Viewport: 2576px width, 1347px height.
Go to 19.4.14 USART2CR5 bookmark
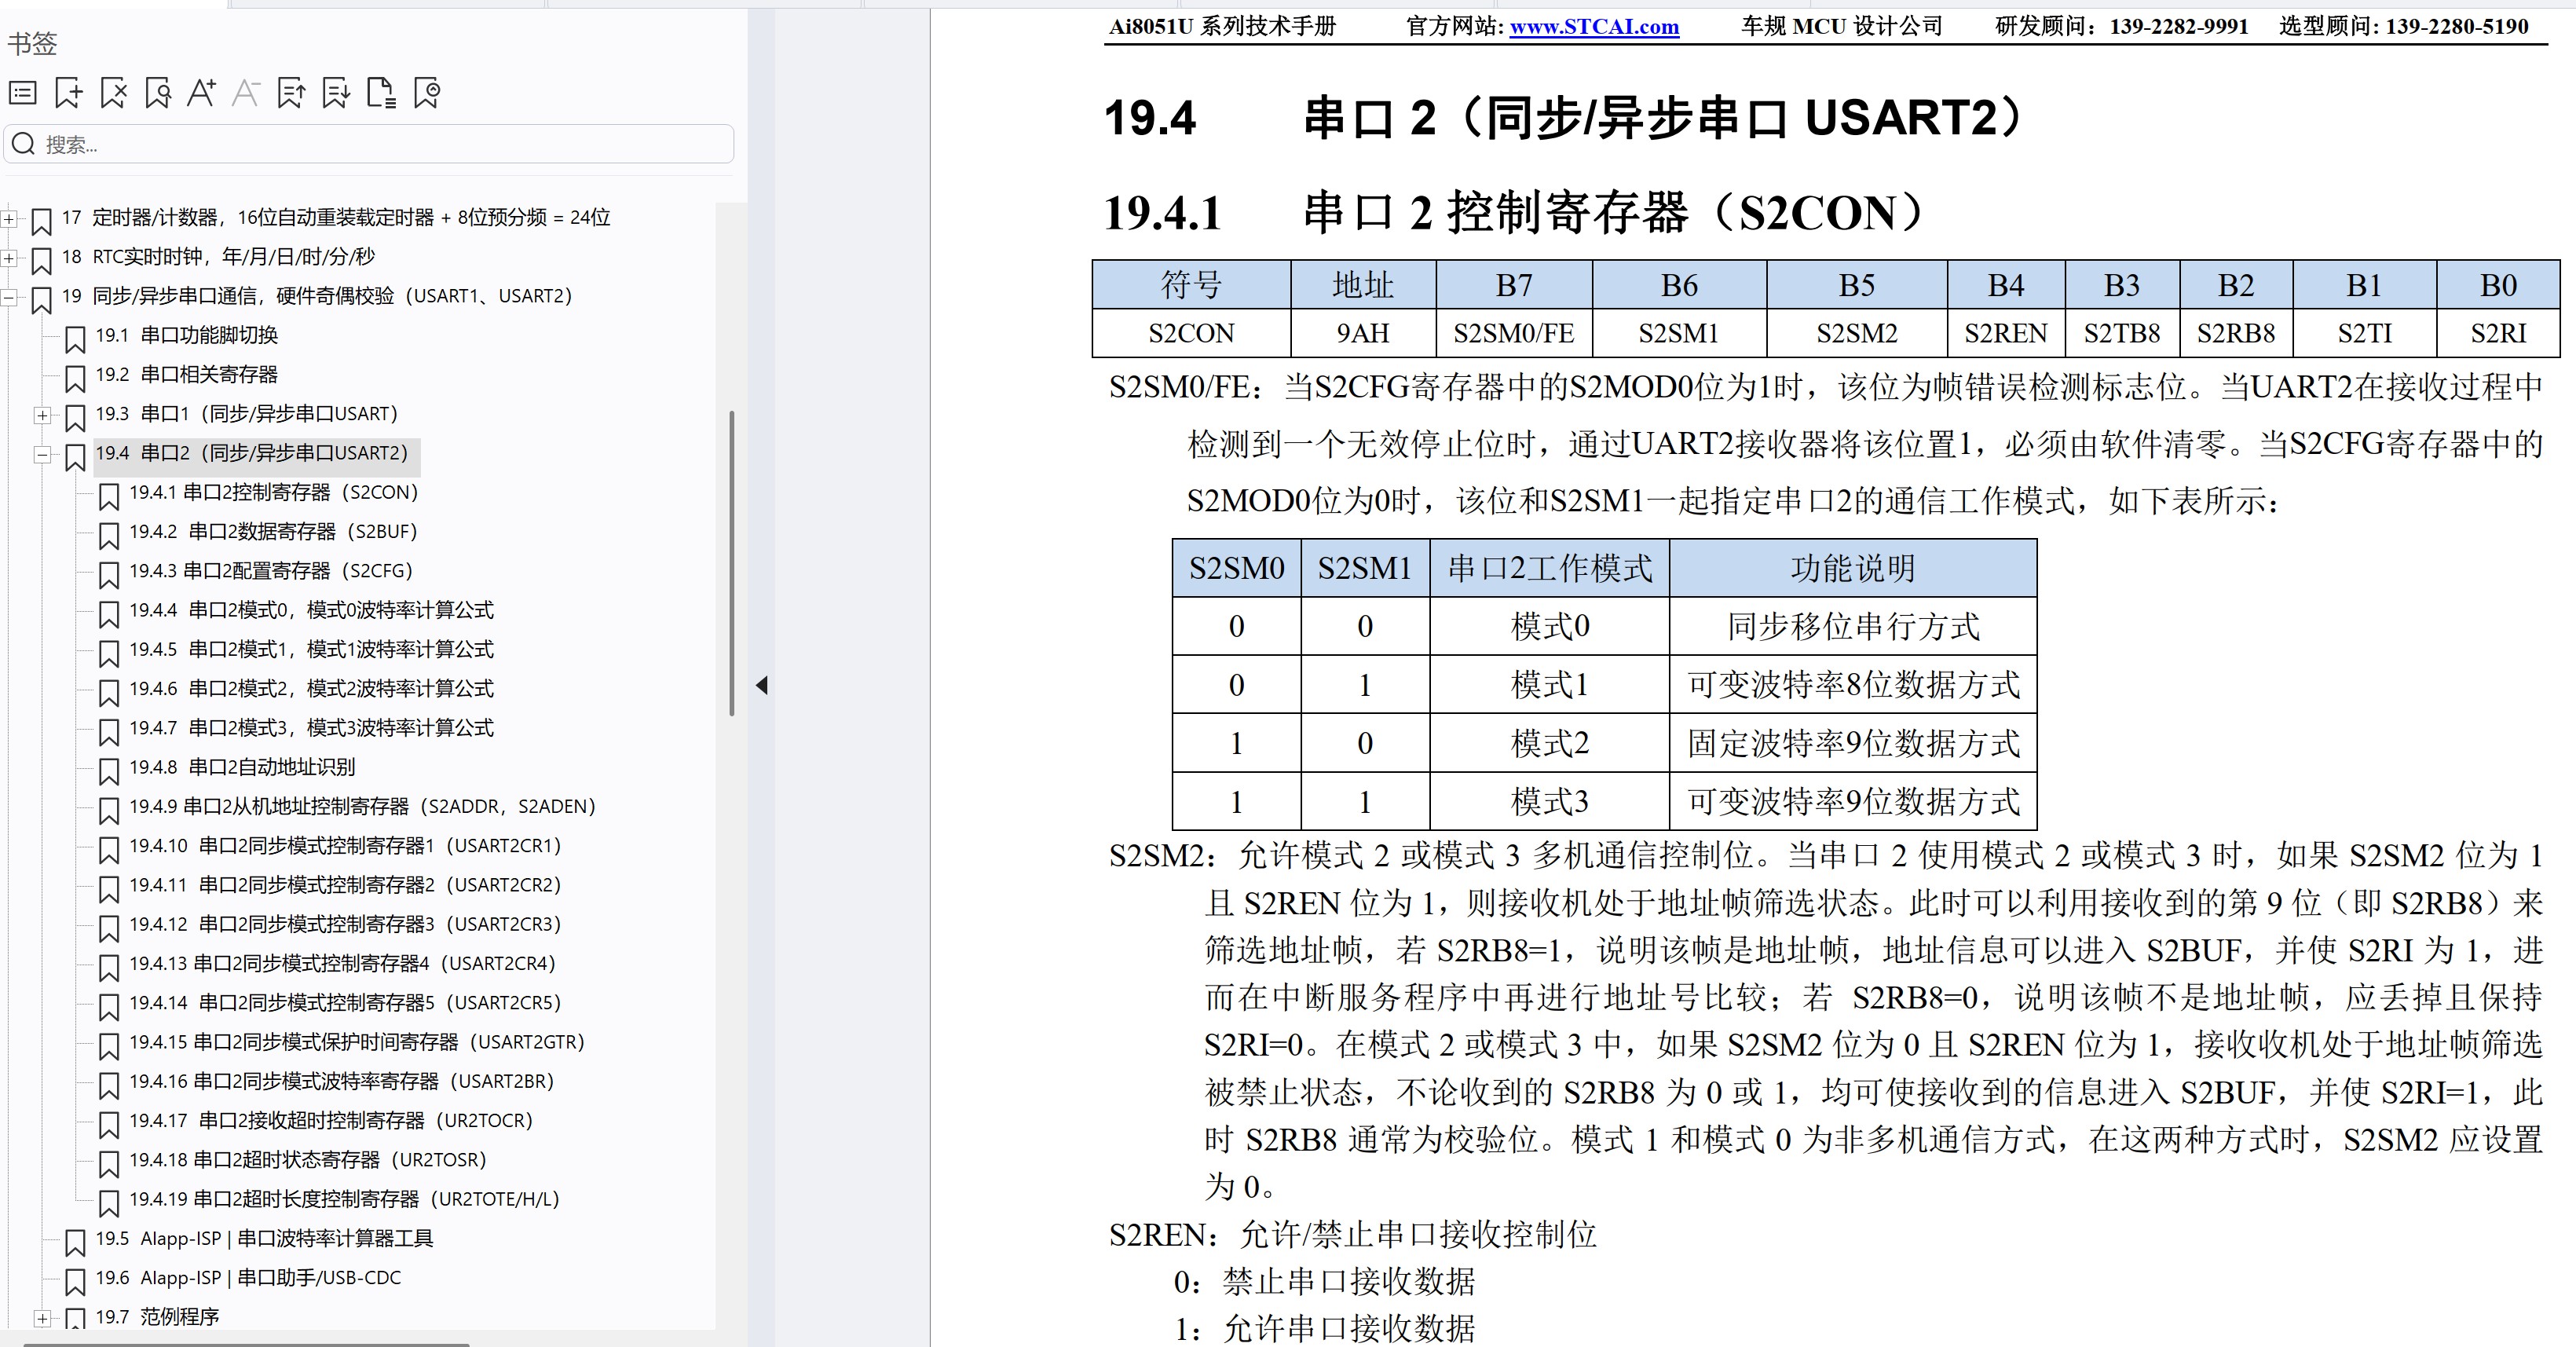(345, 1002)
